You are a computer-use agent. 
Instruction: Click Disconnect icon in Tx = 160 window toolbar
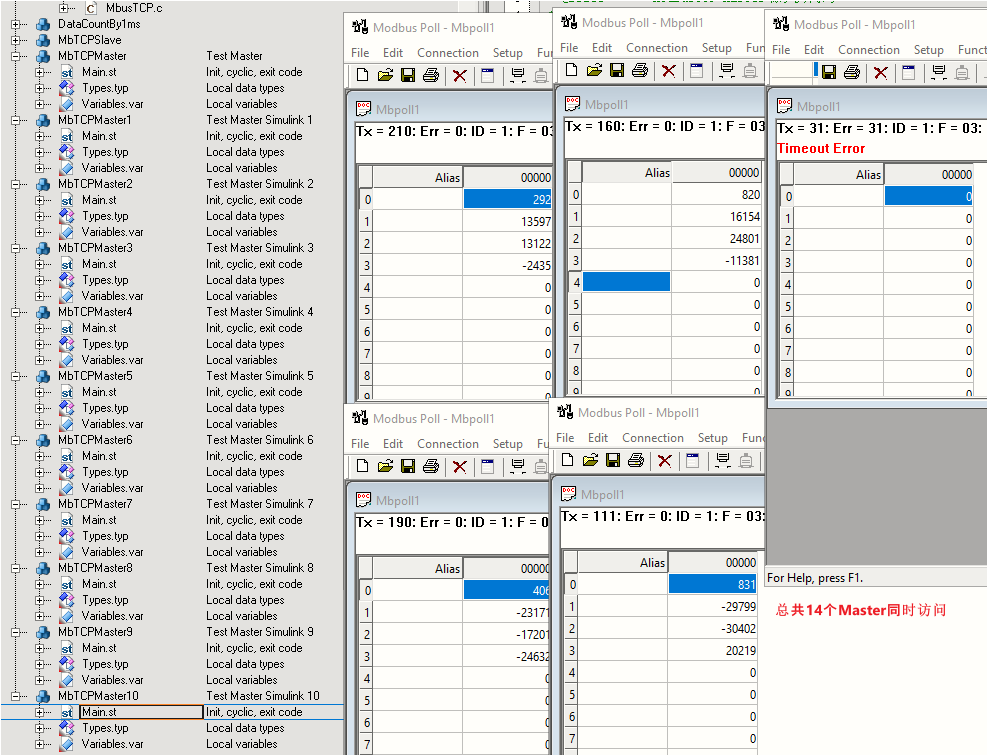(750, 71)
